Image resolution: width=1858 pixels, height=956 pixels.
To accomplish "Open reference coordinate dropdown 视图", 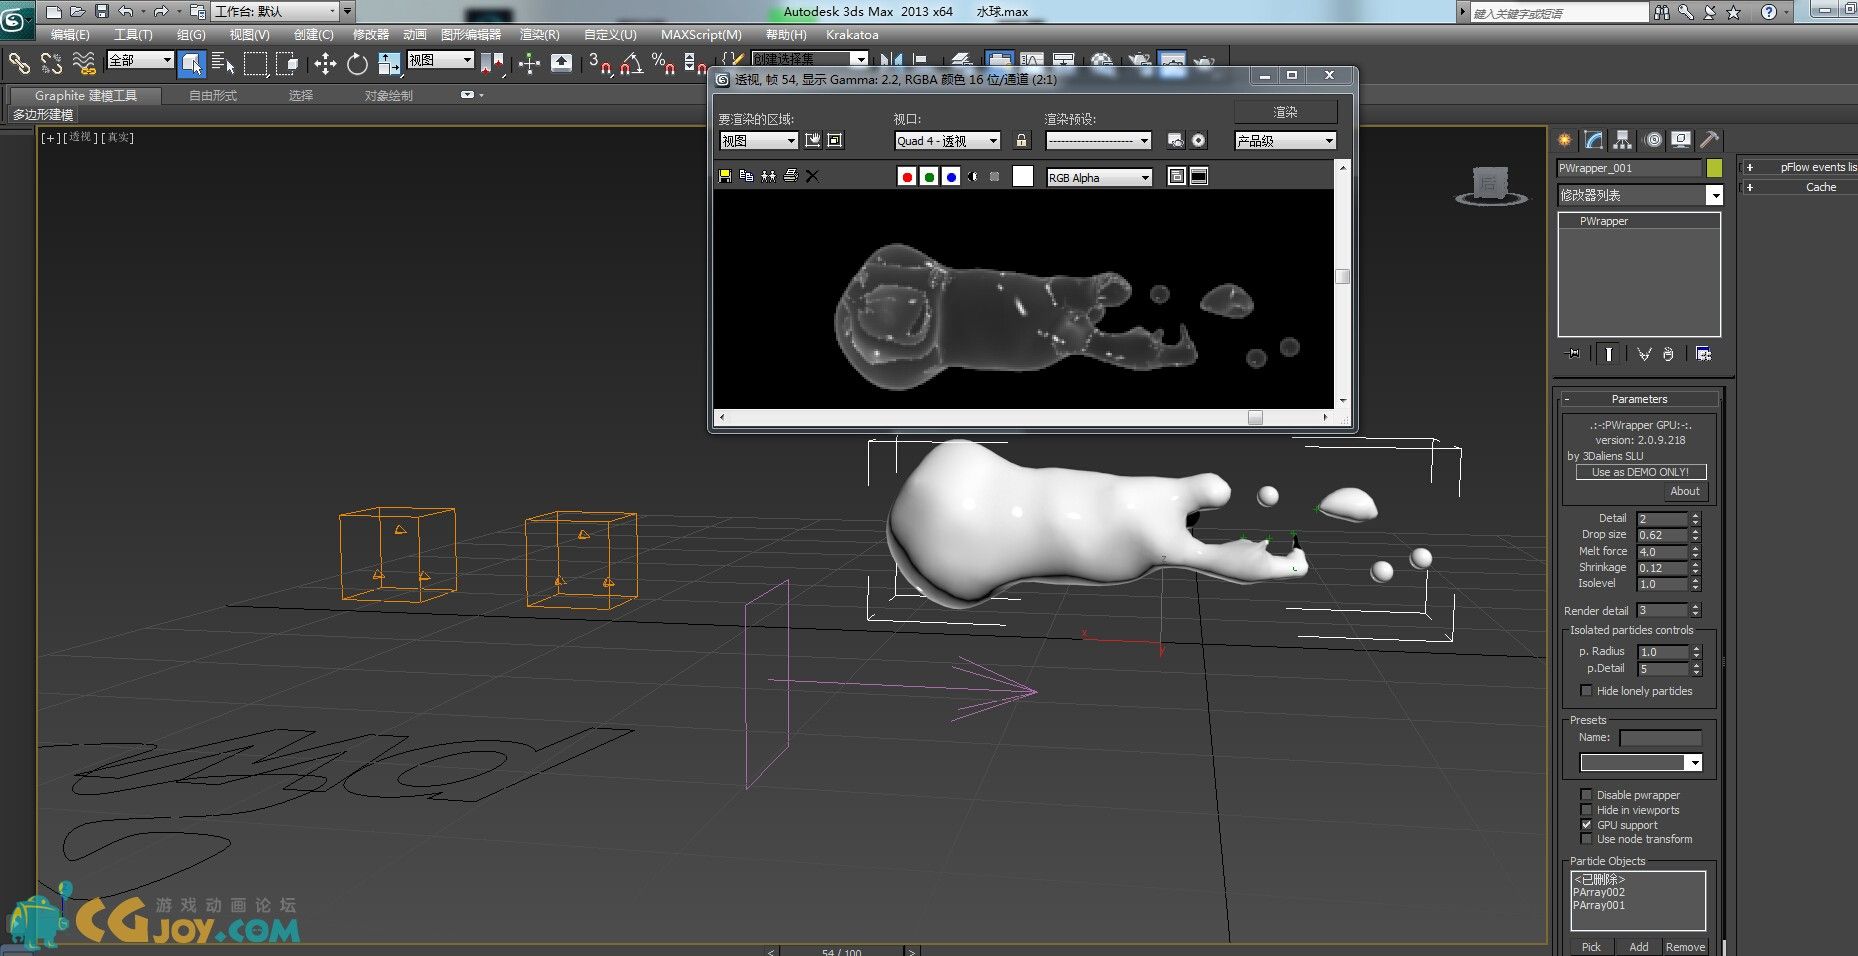I will [x=441, y=60].
